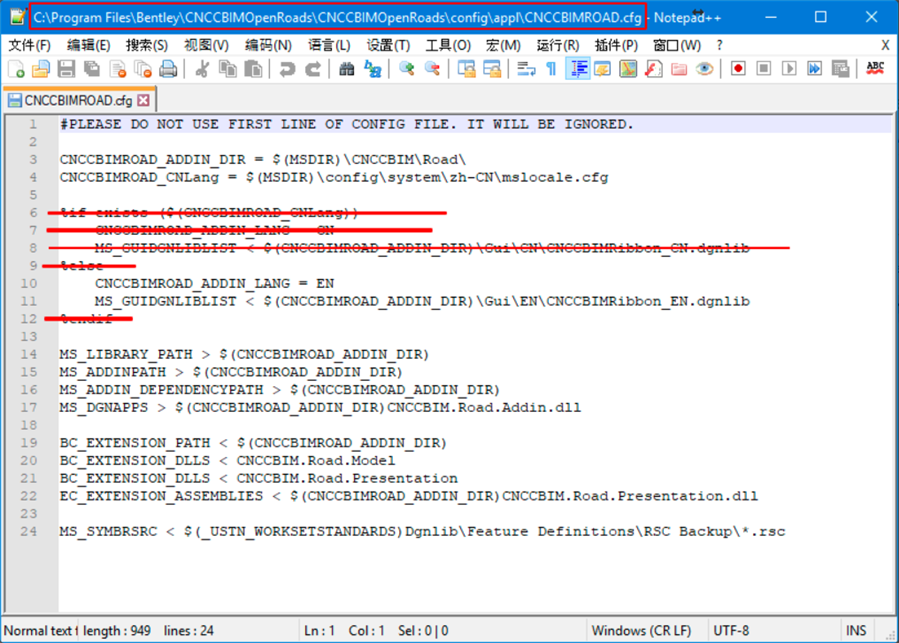Close document with menu bar X
This screenshot has height=643, width=899.
[x=885, y=45]
